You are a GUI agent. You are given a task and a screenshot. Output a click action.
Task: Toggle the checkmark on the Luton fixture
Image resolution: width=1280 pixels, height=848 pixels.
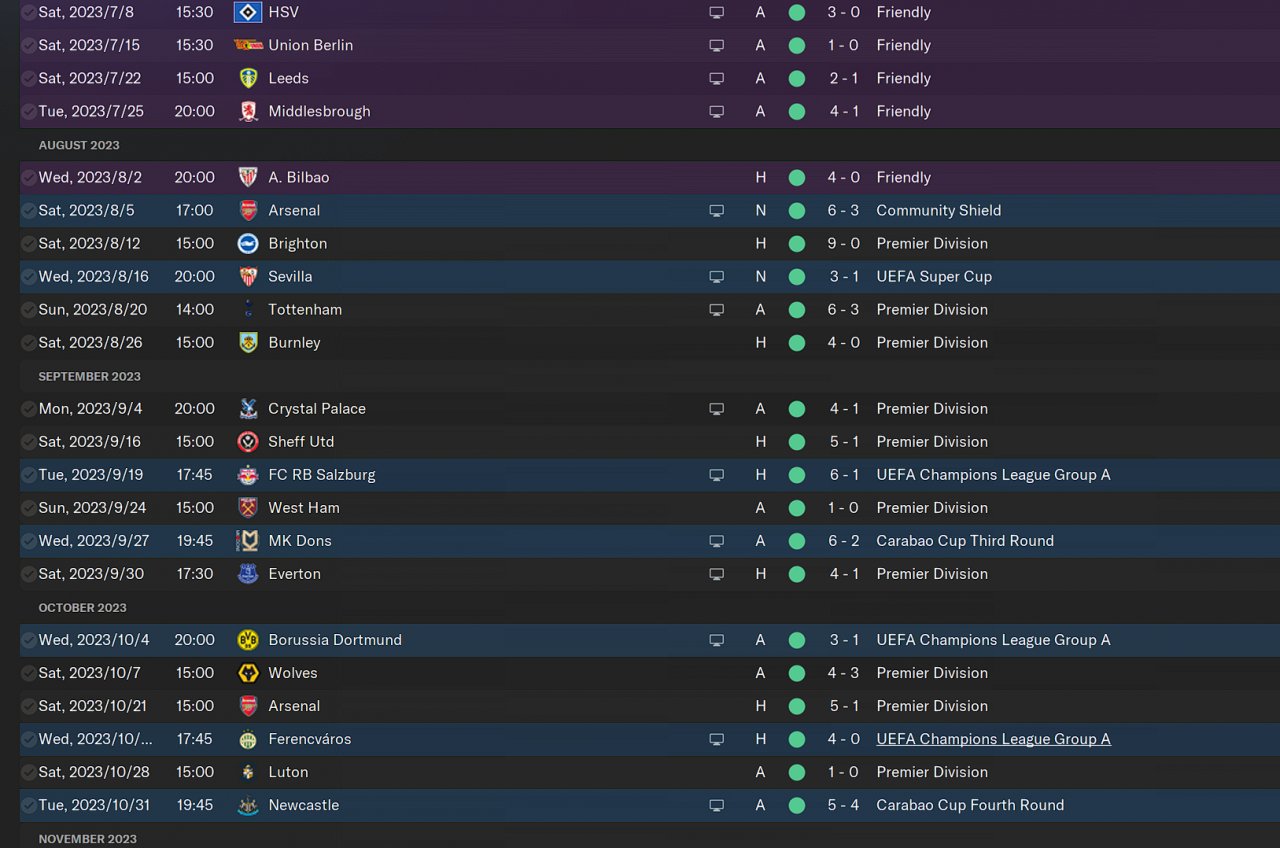tap(29, 772)
